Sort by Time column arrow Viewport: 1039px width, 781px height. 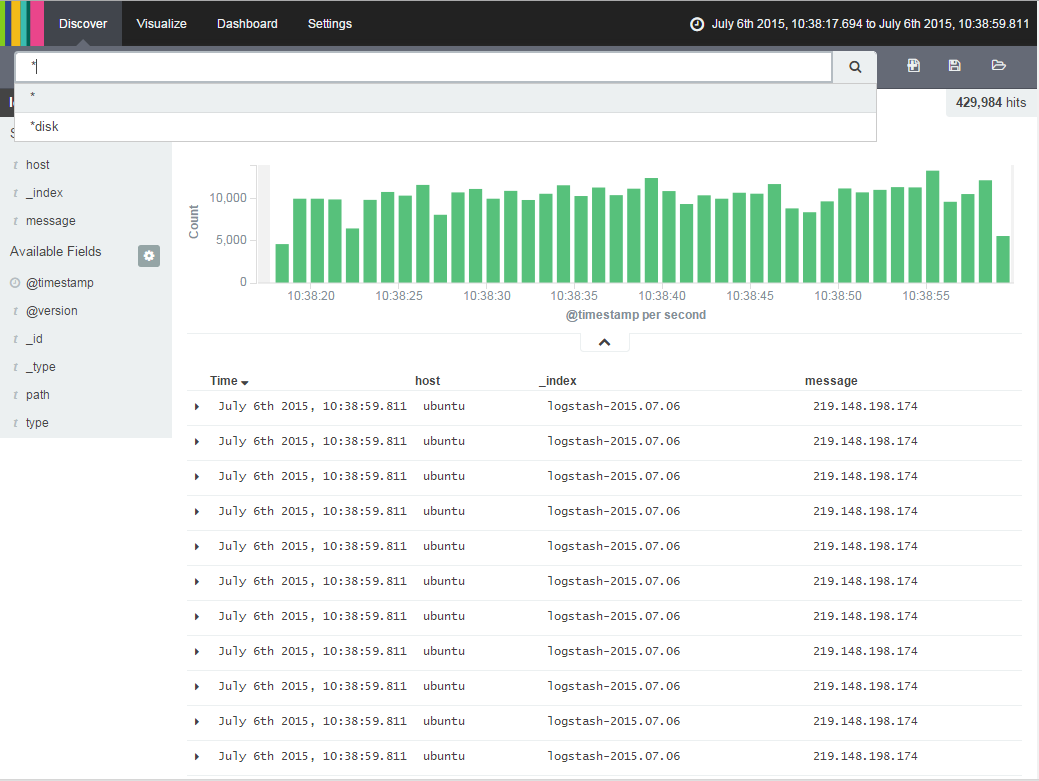tap(245, 383)
